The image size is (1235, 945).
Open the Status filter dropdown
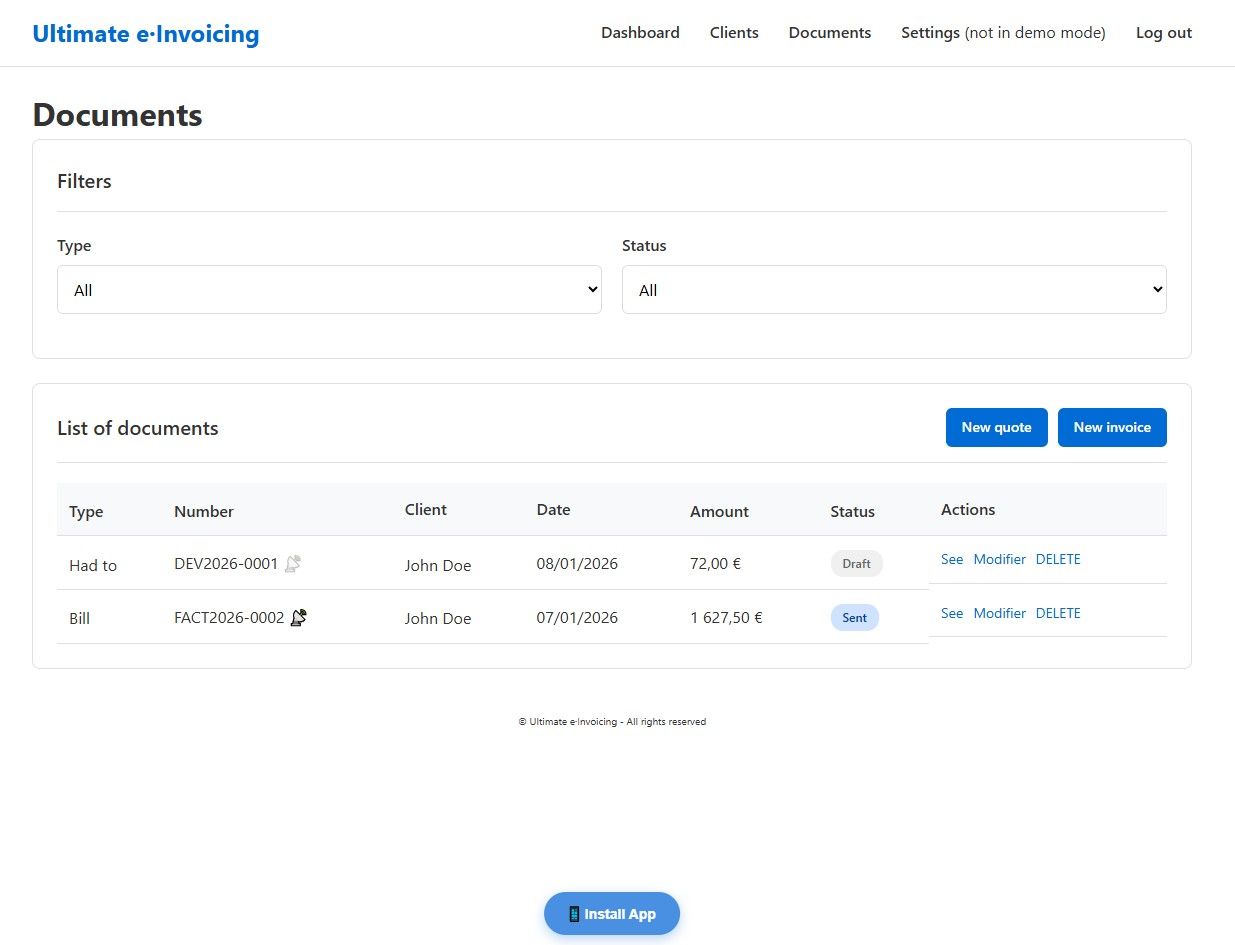tap(893, 290)
